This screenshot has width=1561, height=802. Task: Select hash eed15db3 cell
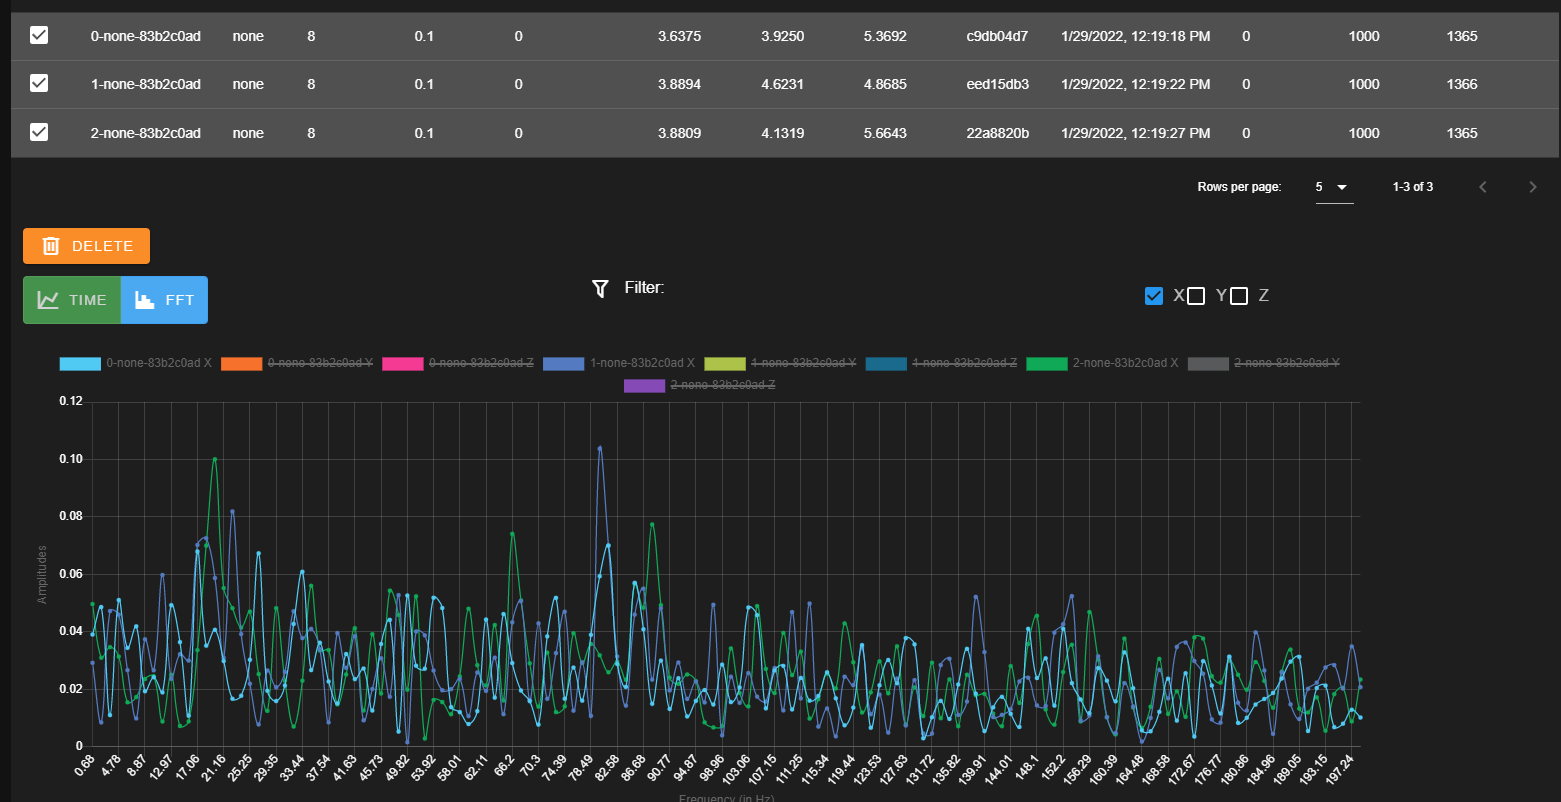click(997, 84)
